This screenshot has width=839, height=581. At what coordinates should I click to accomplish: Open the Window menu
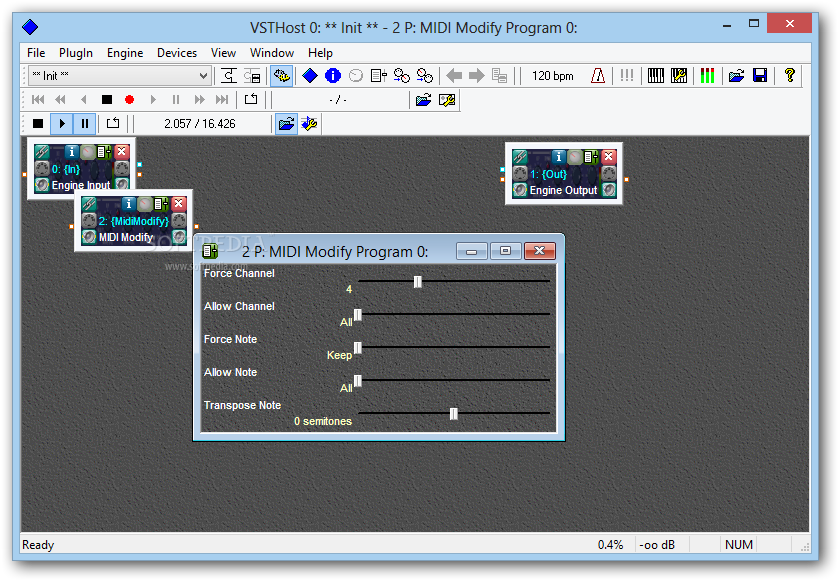pos(272,53)
